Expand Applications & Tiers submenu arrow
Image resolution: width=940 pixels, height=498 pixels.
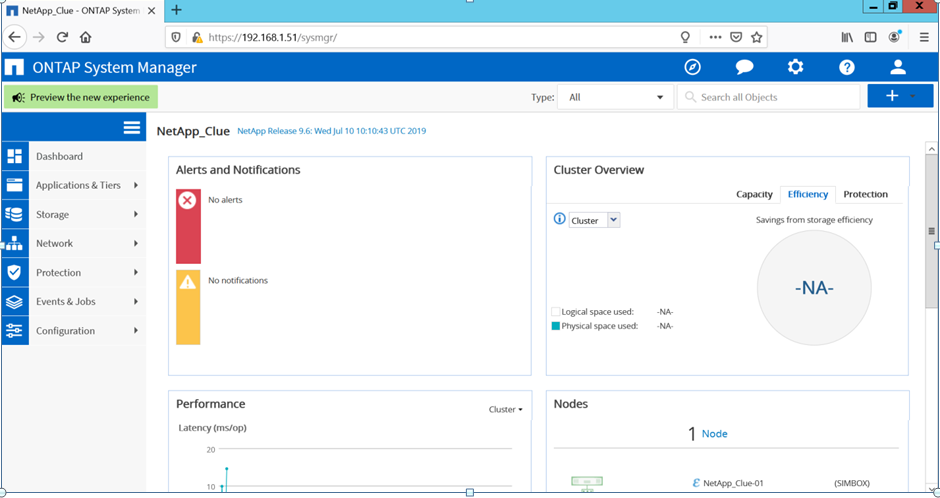point(136,185)
